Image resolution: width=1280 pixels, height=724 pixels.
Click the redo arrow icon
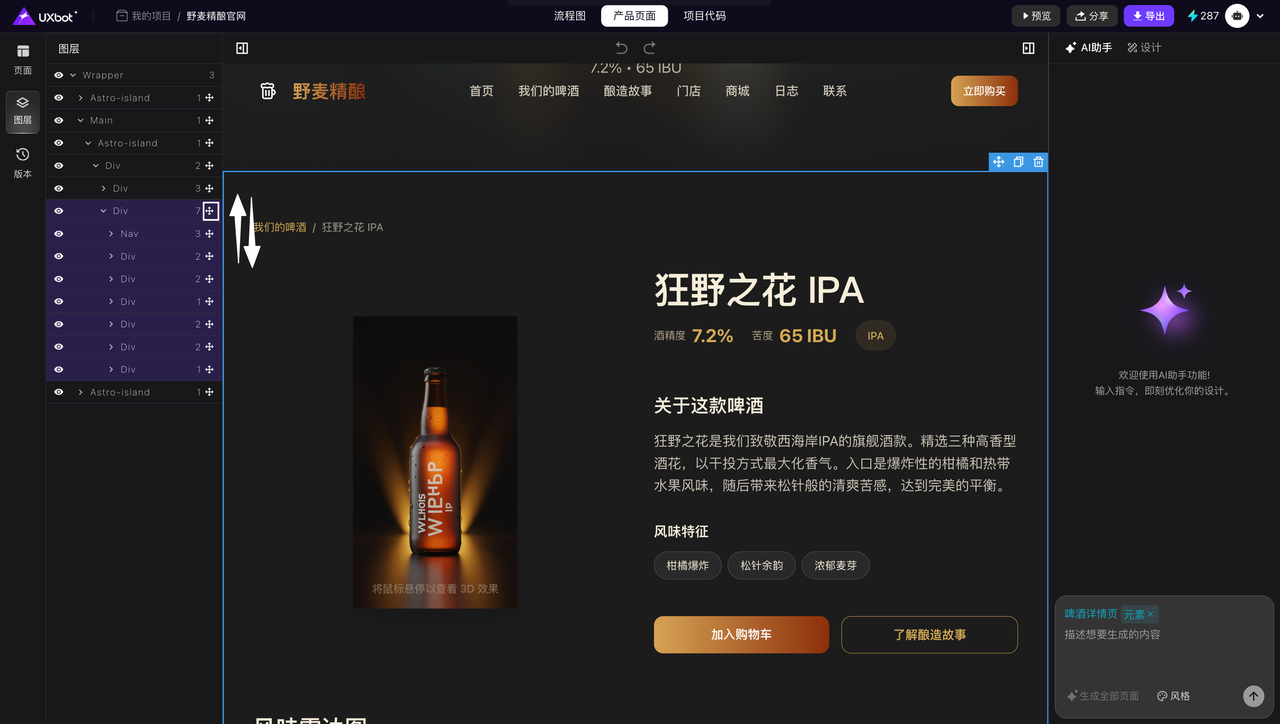649,48
